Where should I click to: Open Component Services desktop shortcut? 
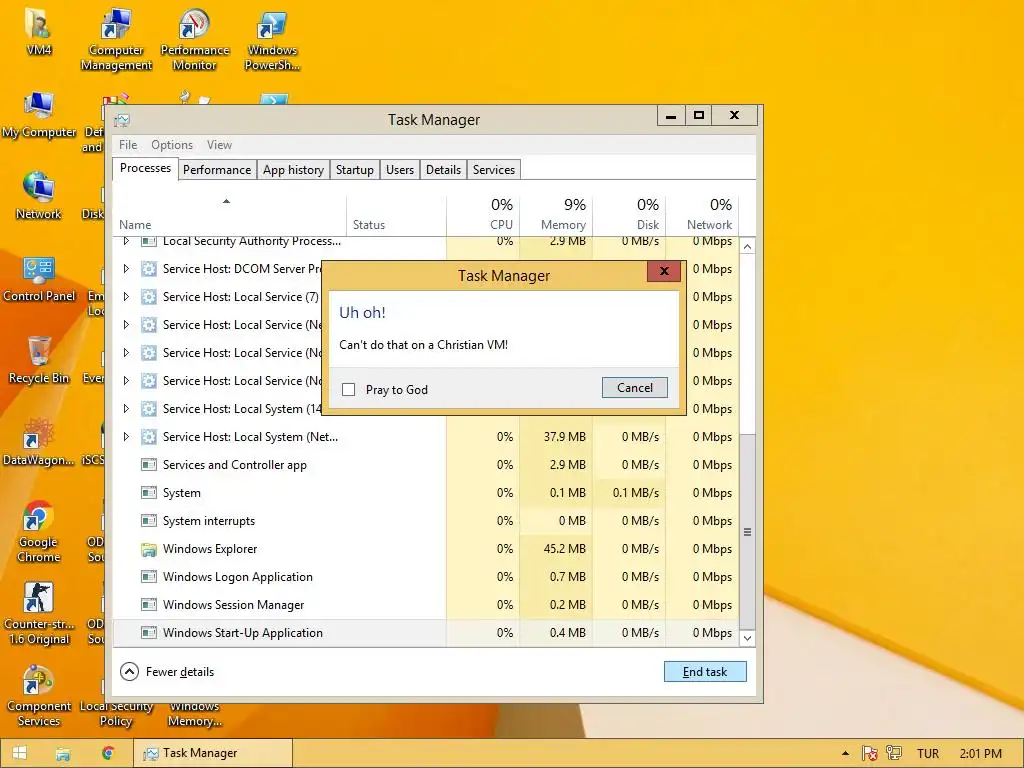point(39,696)
